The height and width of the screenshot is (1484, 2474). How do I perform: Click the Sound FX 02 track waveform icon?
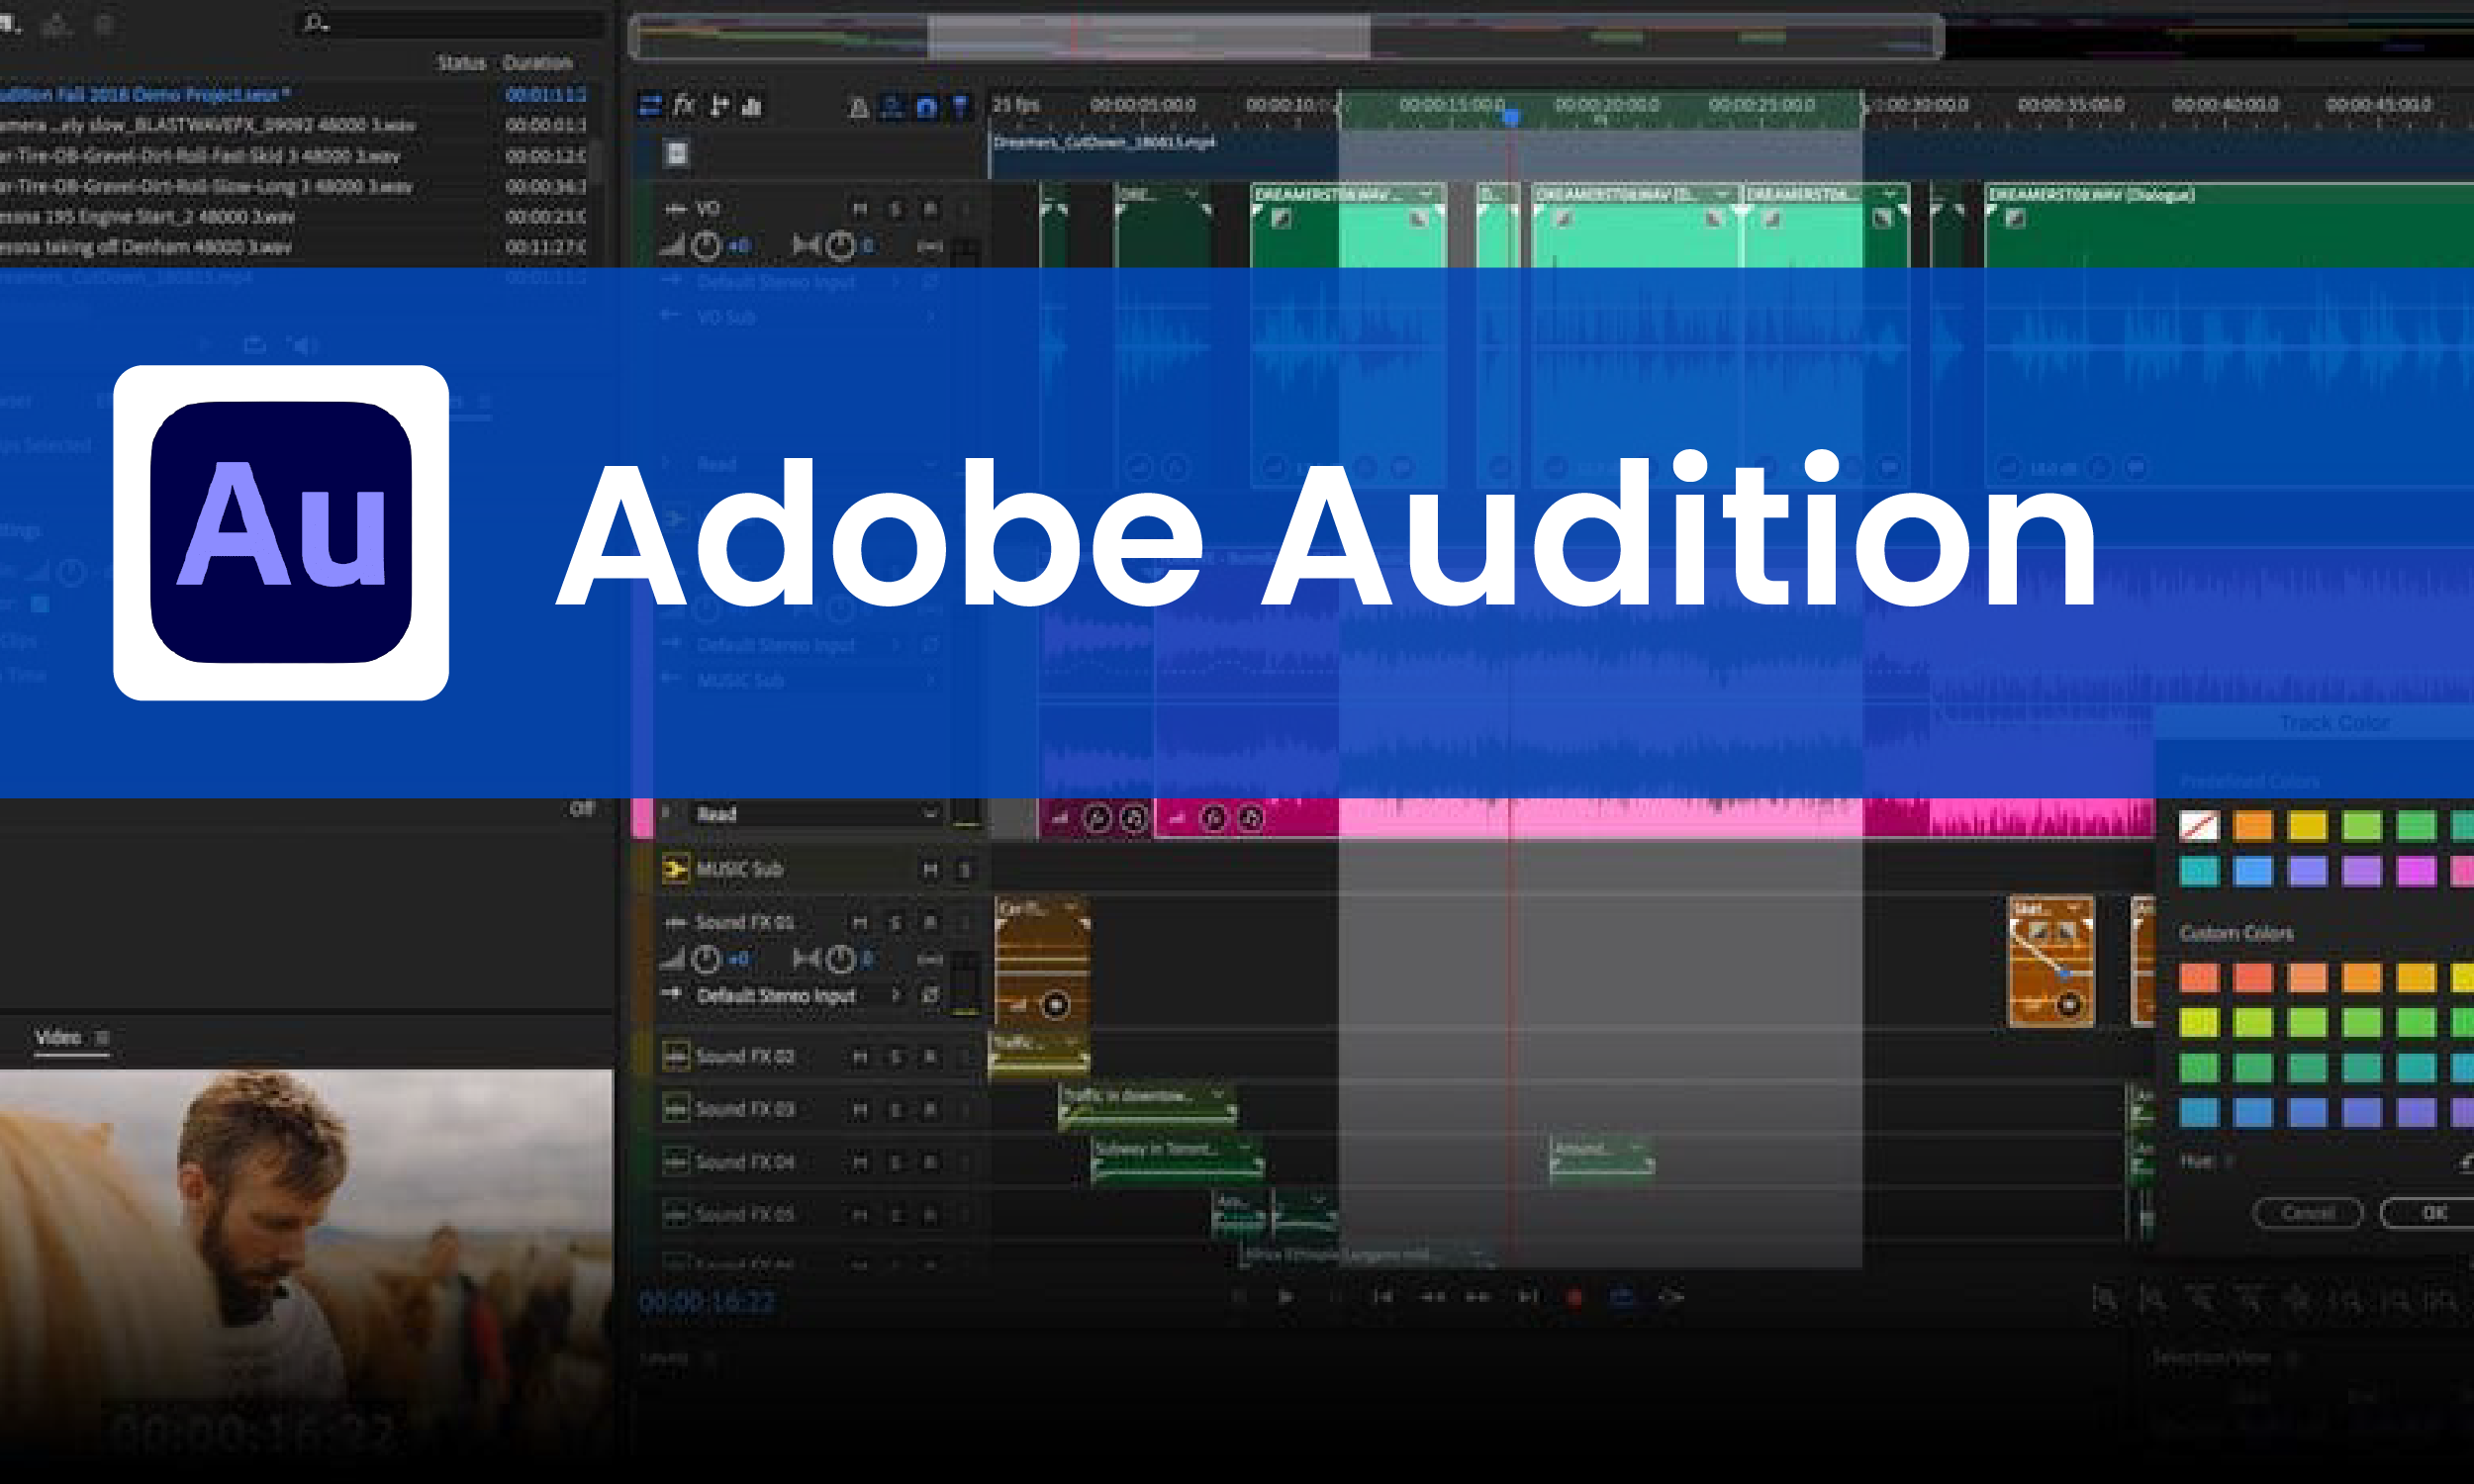(x=676, y=1056)
